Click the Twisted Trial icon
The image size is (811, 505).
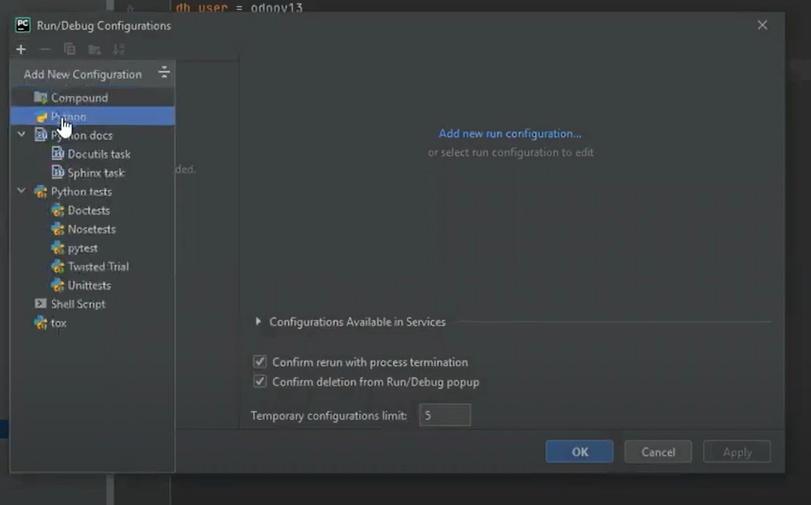(57, 266)
